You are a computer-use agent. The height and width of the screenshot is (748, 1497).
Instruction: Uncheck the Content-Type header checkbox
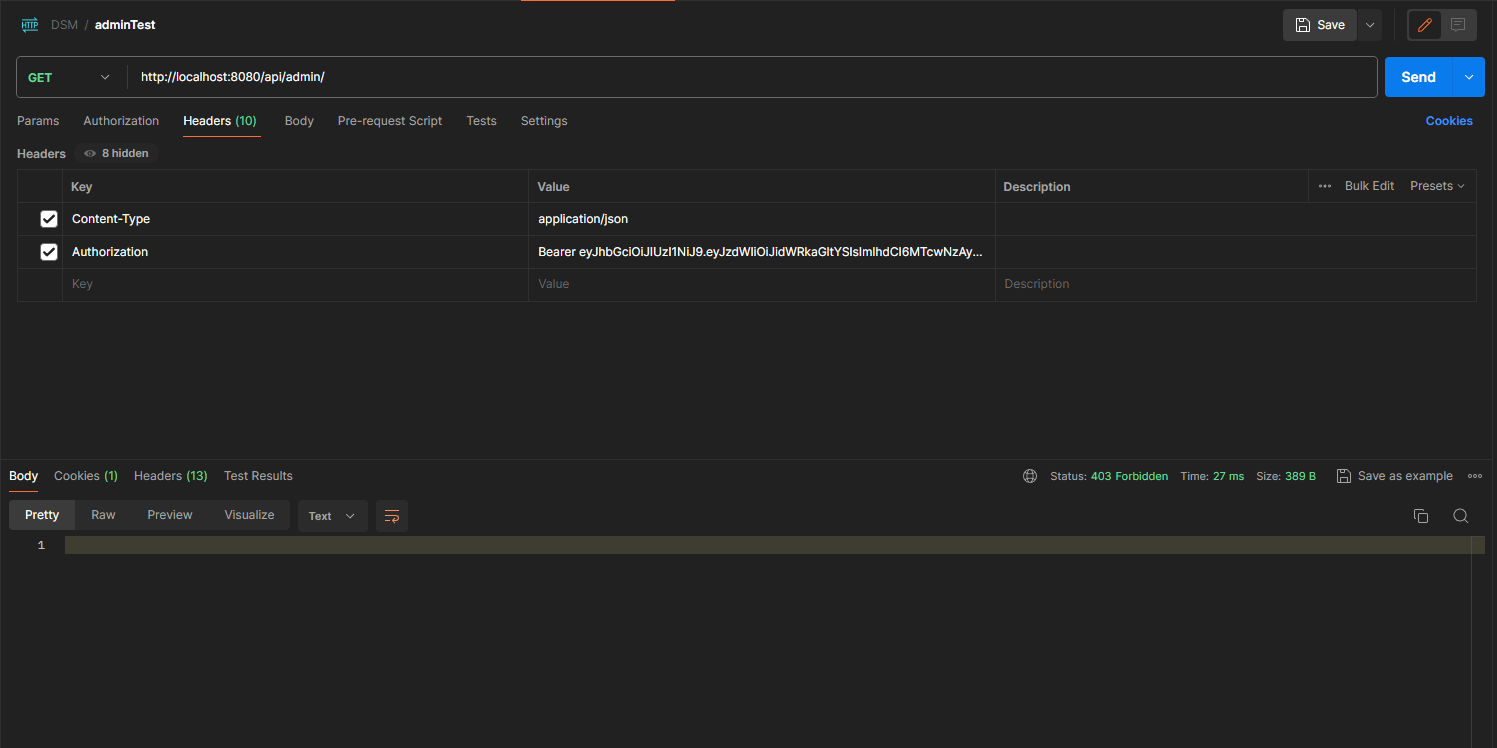pos(49,219)
